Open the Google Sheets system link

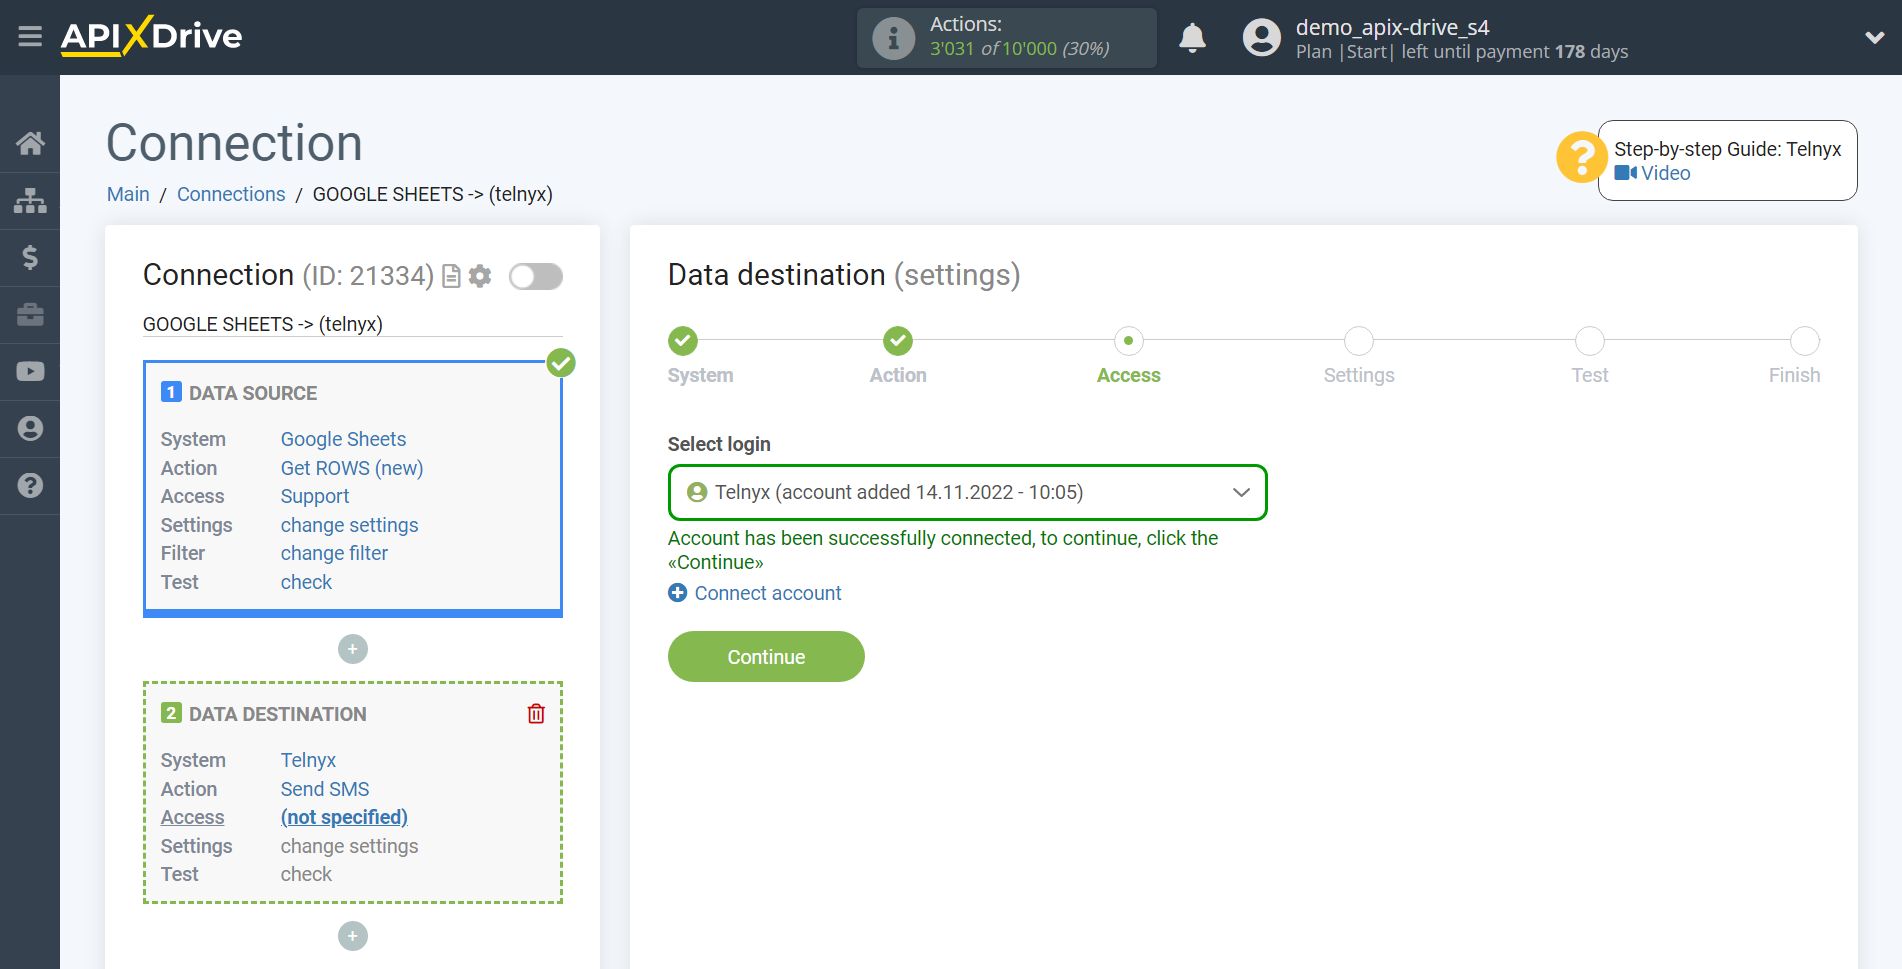[343, 439]
